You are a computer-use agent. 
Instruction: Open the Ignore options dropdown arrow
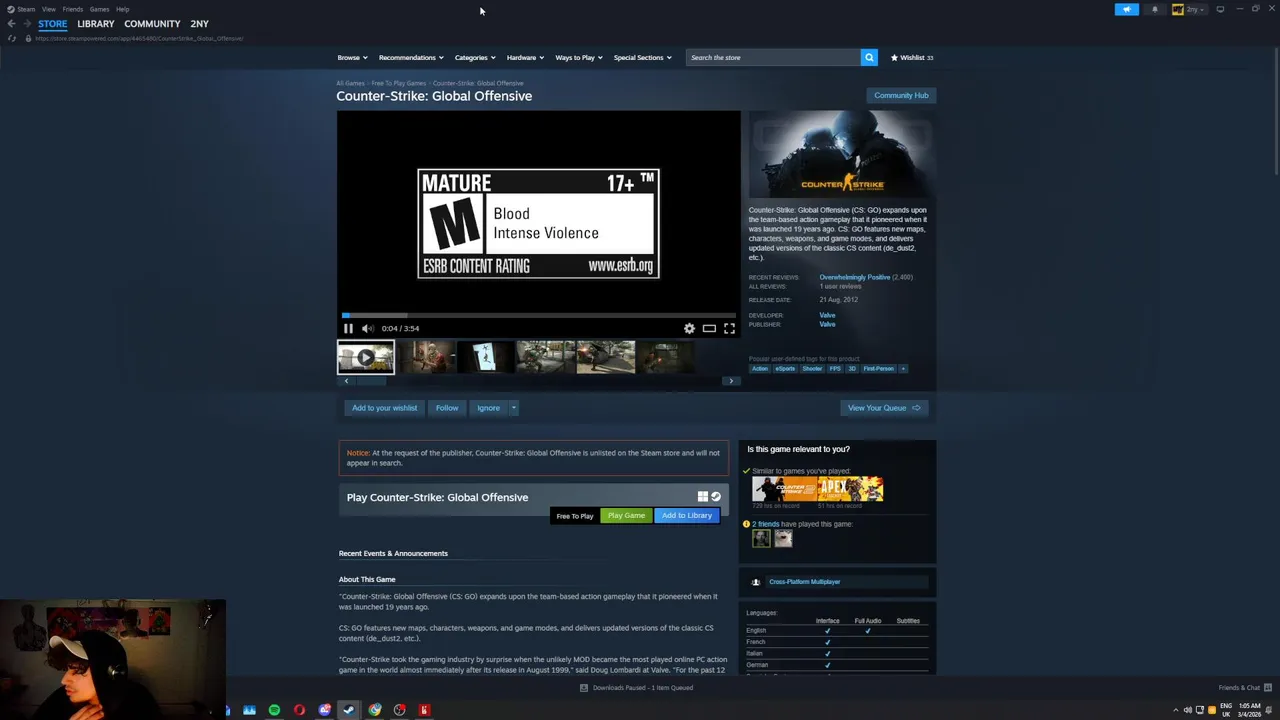pyautogui.click(x=513, y=408)
